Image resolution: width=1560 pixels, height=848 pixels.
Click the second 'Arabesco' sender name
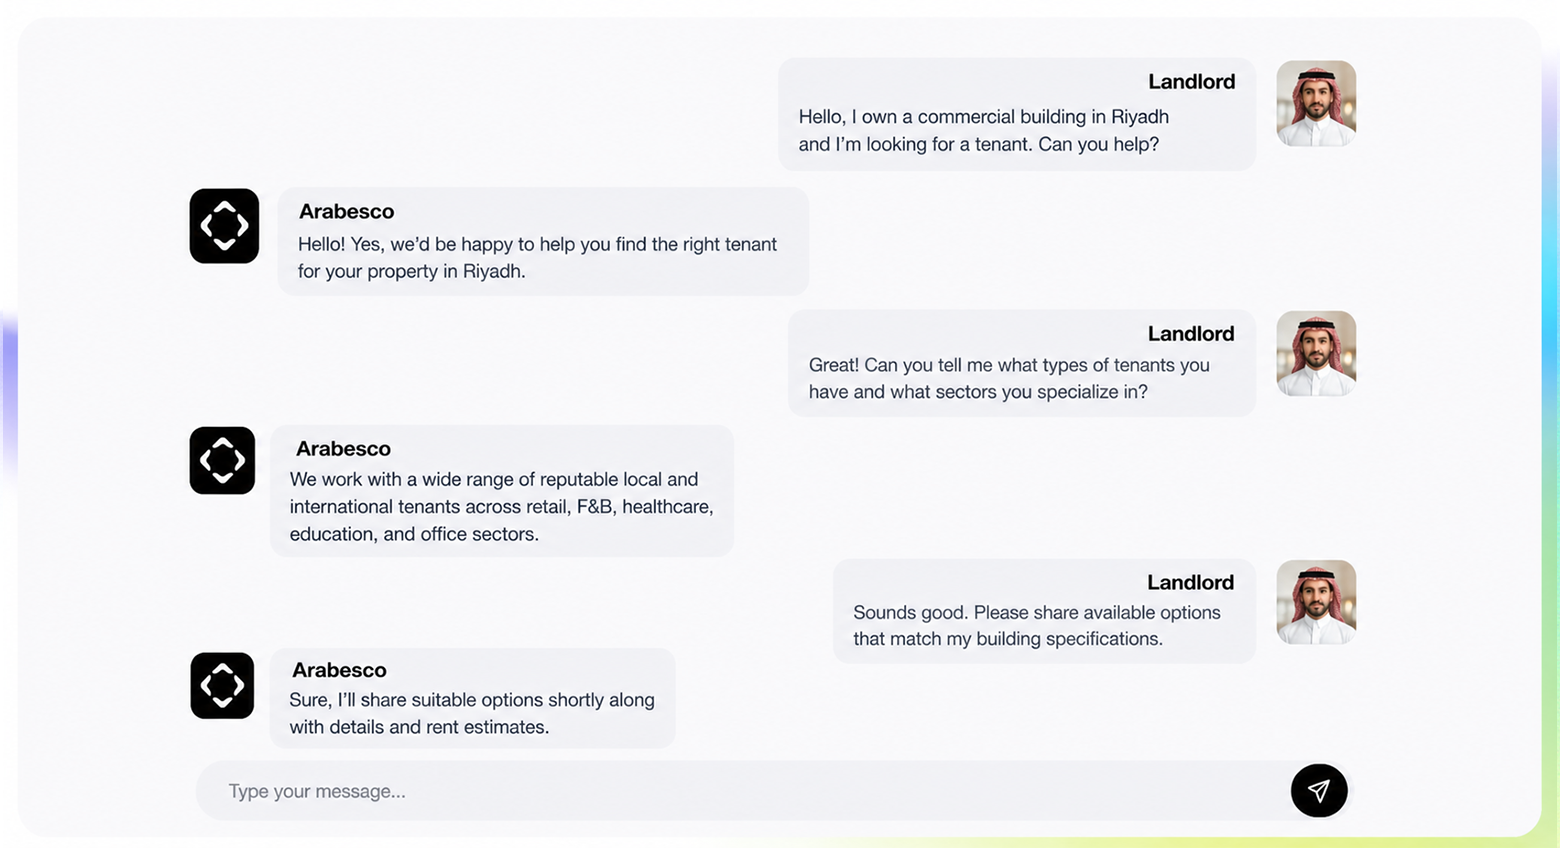coord(343,449)
